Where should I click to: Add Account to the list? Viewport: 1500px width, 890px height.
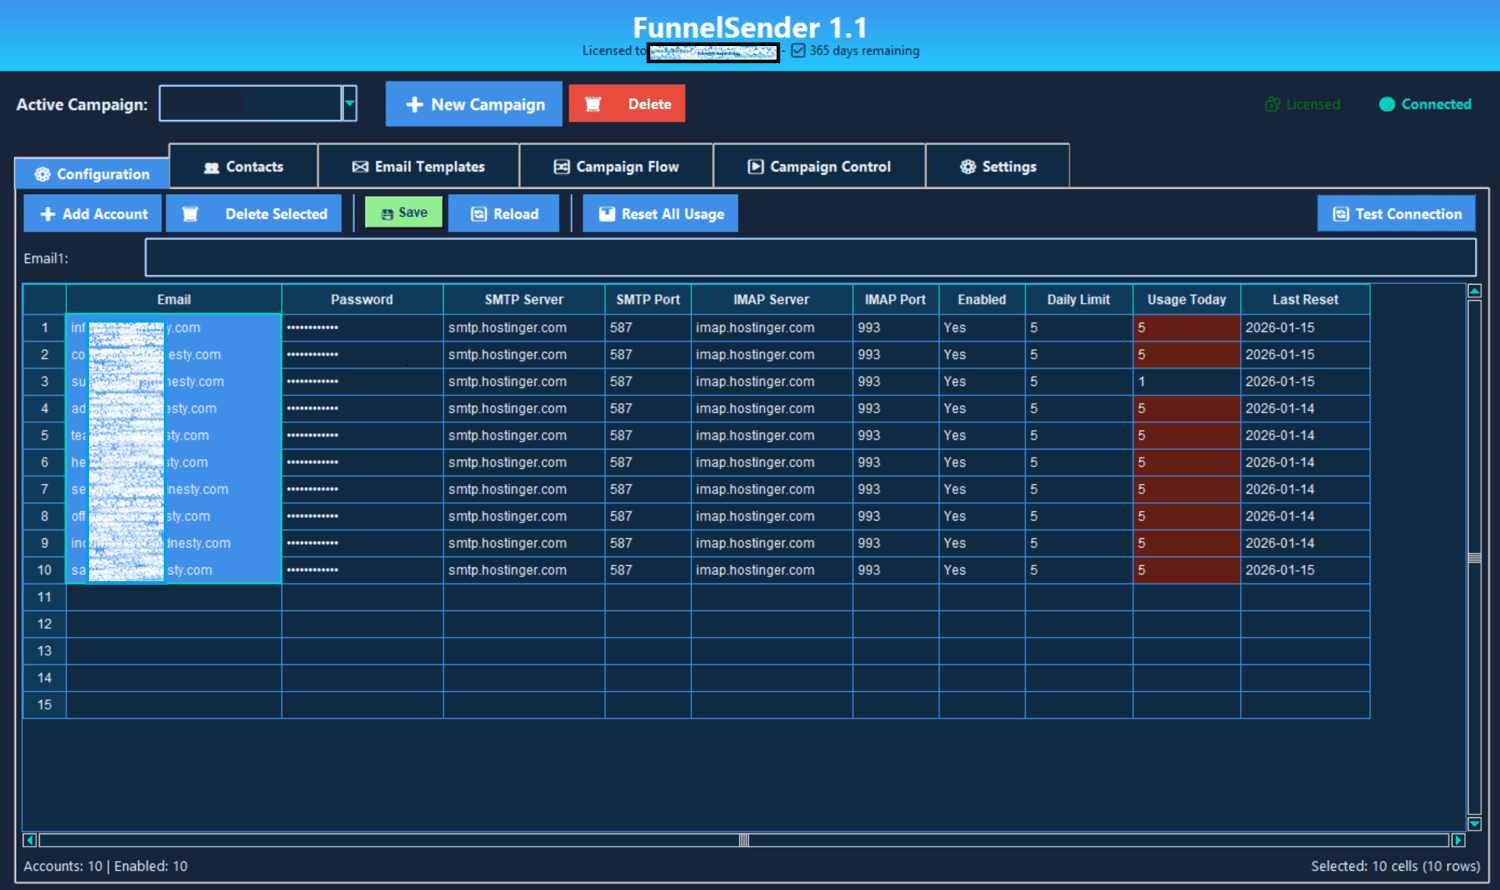93,214
